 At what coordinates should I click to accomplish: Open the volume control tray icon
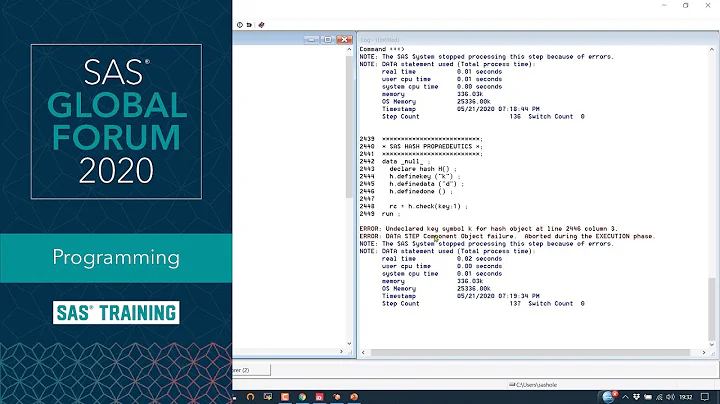(x=670, y=397)
